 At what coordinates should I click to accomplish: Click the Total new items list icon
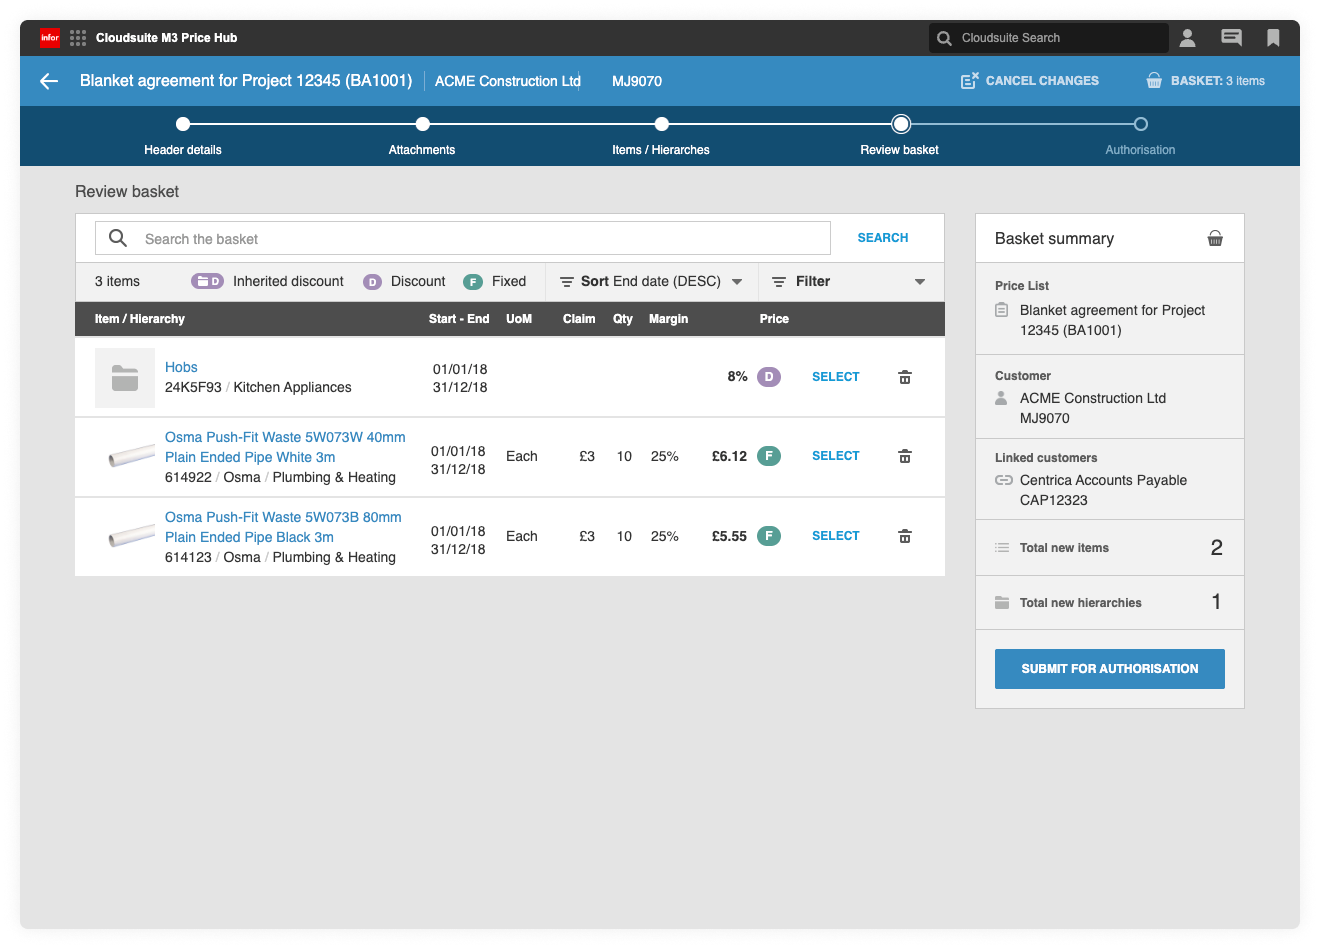click(1002, 548)
